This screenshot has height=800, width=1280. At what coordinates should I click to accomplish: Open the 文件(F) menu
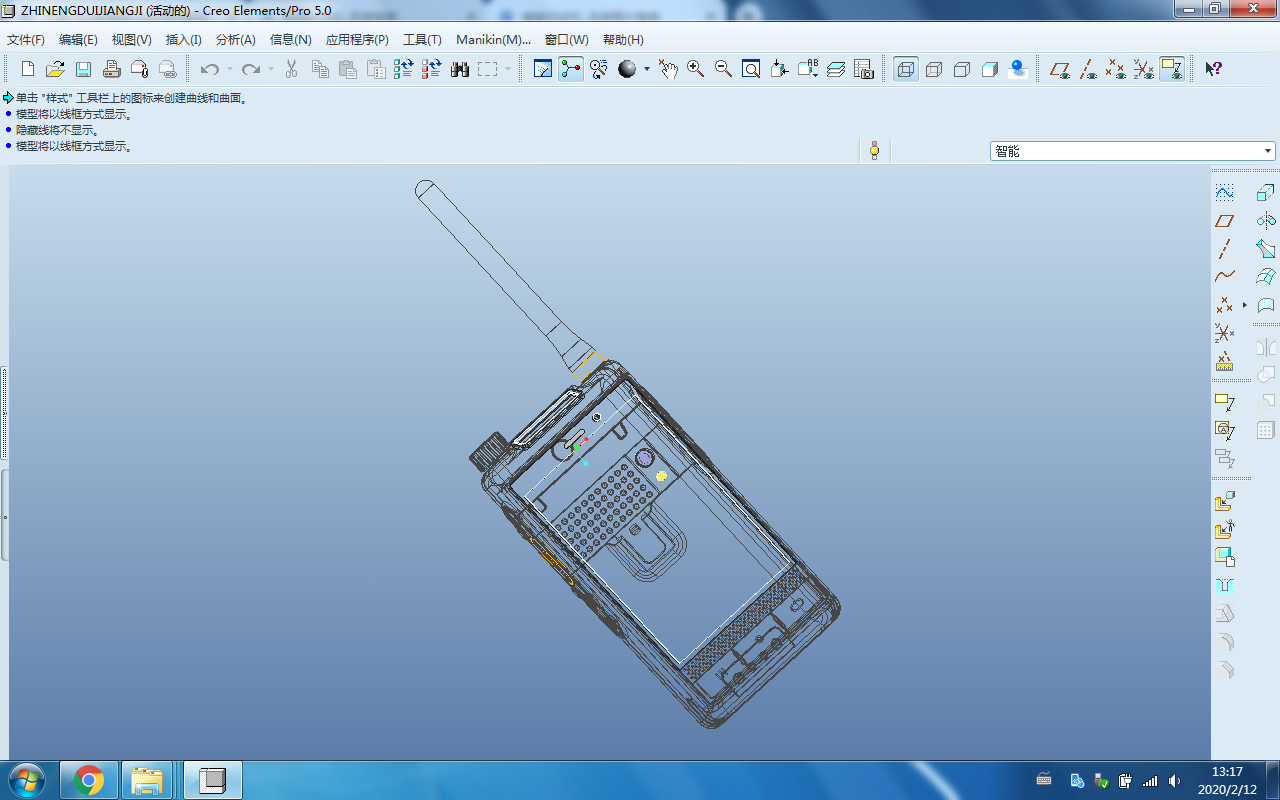click(25, 40)
